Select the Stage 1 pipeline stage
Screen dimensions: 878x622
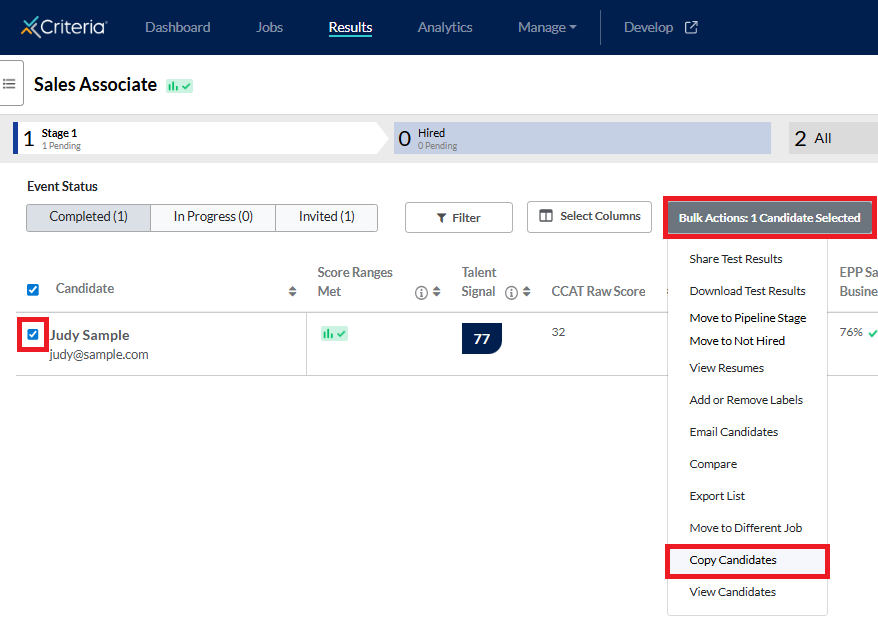click(200, 138)
